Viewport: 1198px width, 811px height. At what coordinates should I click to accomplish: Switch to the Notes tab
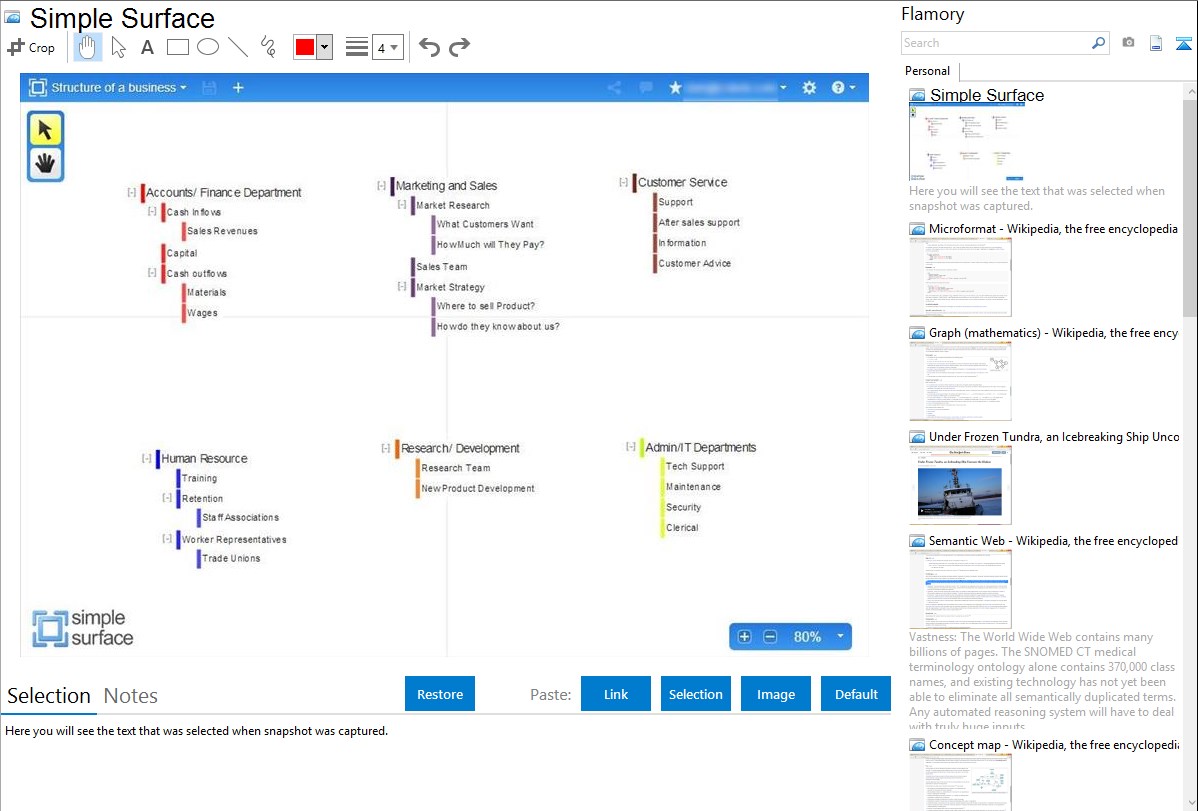[x=131, y=696]
